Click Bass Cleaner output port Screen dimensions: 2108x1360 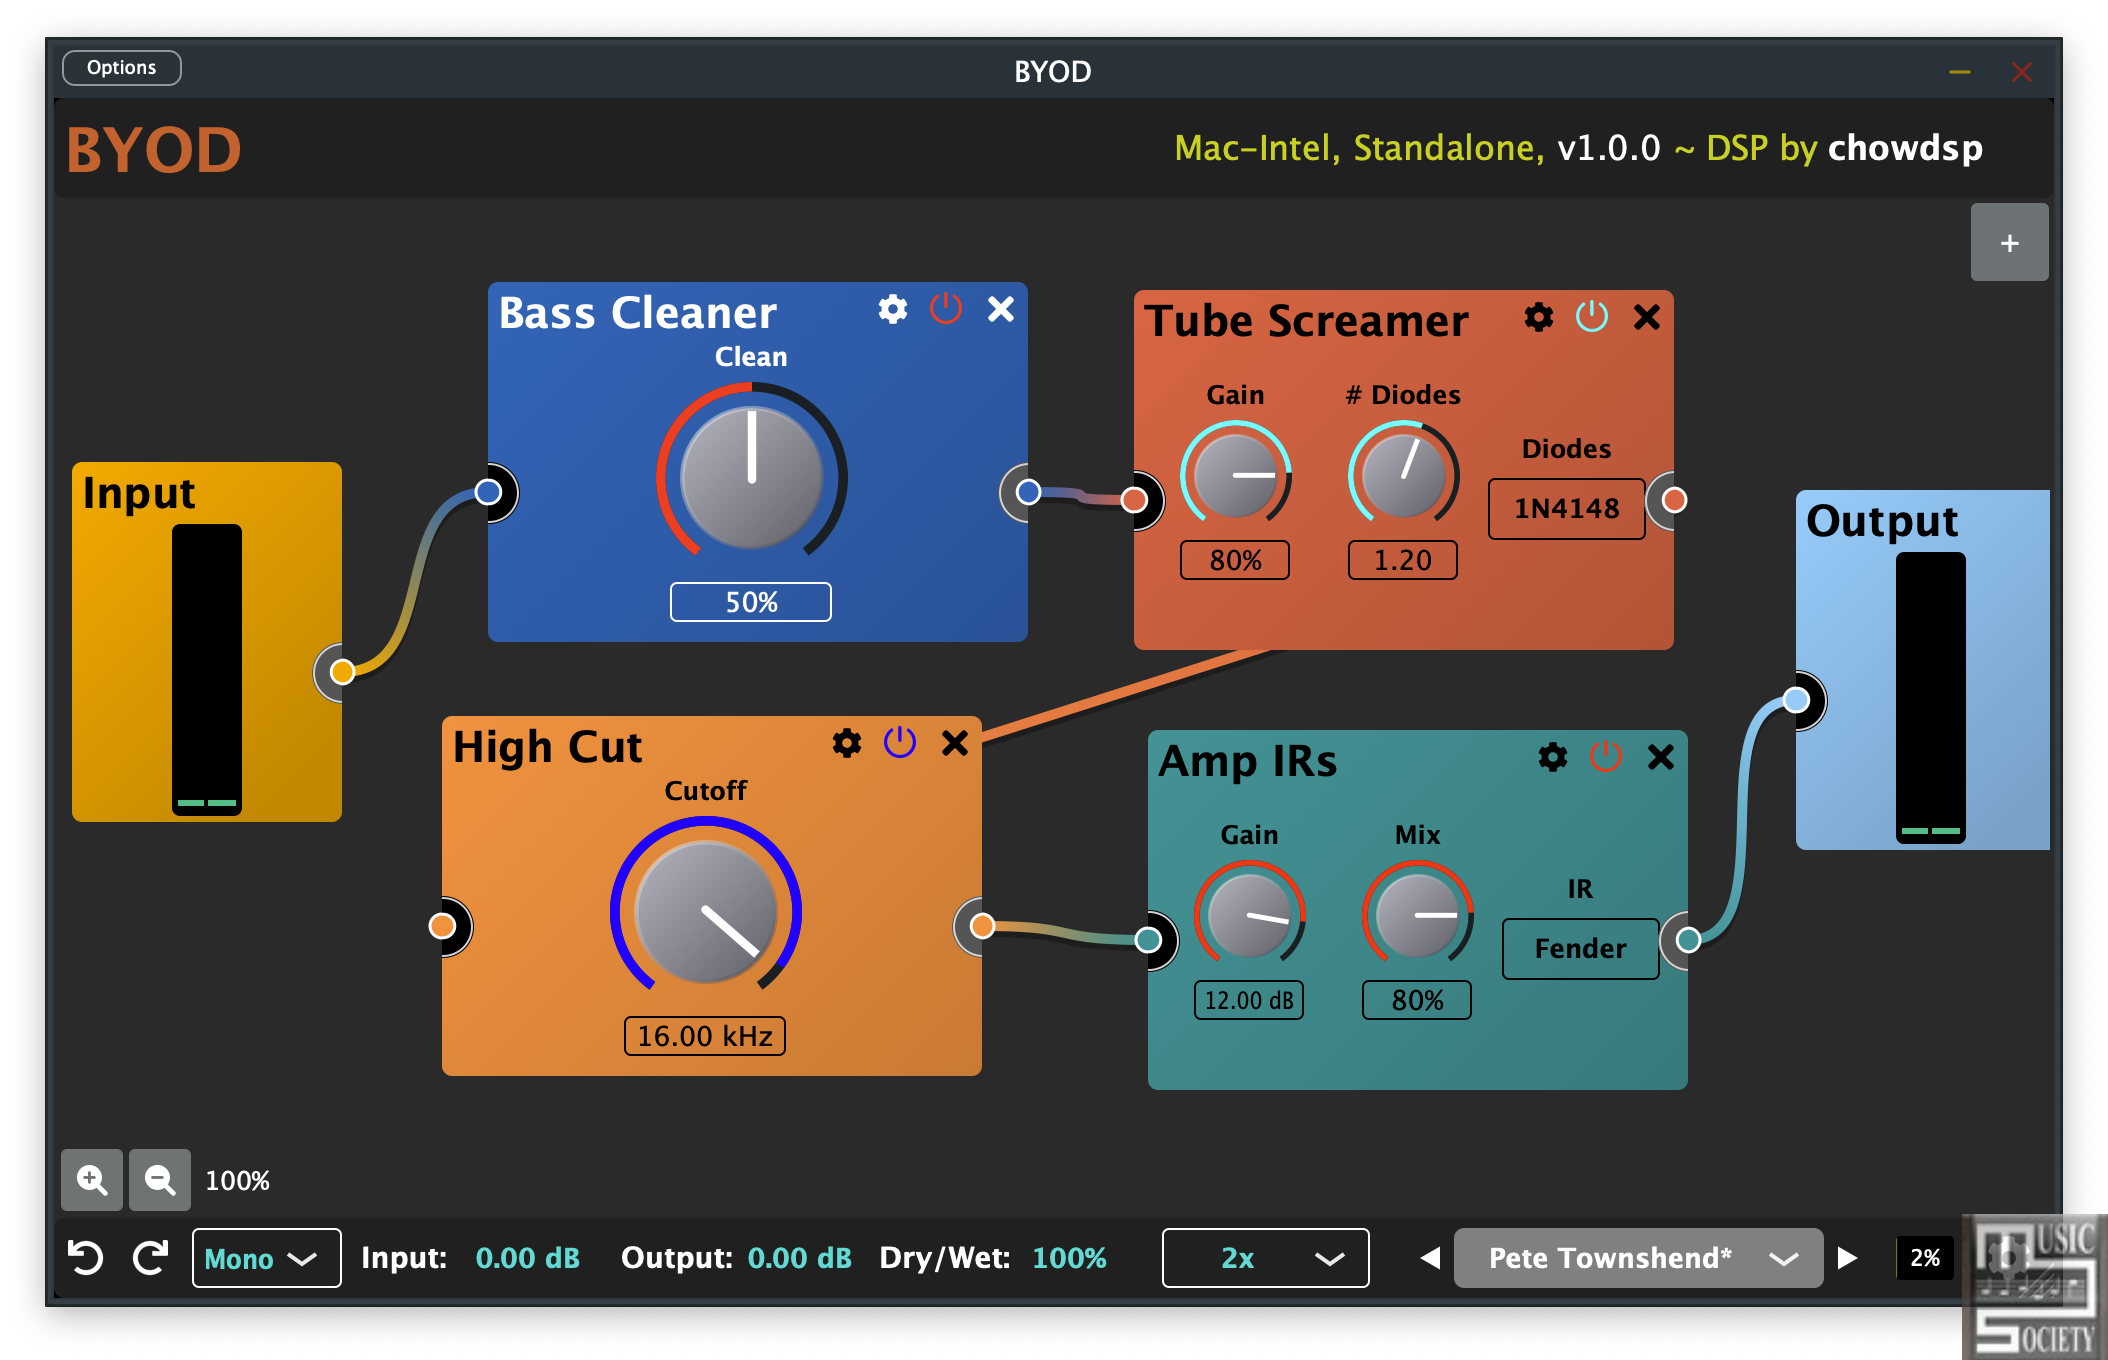point(1028,492)
